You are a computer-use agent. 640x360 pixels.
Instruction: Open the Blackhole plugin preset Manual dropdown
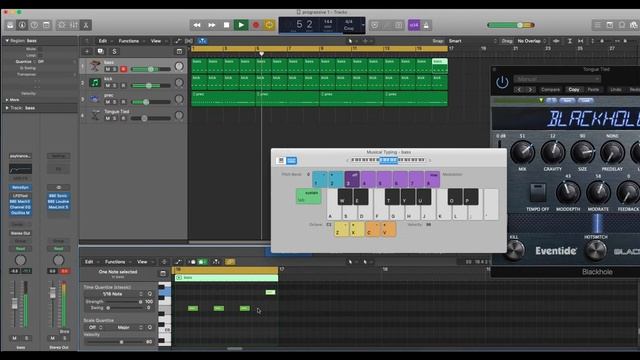click(x=557, y=79)
